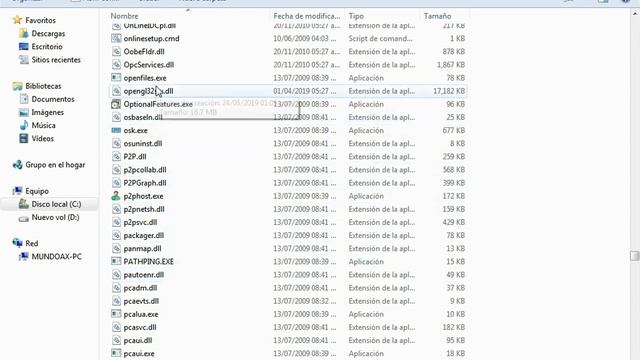This screenshot has width=640, height=360.
Task: Select Descargas in the navigation pane
Action: (48, 33)
